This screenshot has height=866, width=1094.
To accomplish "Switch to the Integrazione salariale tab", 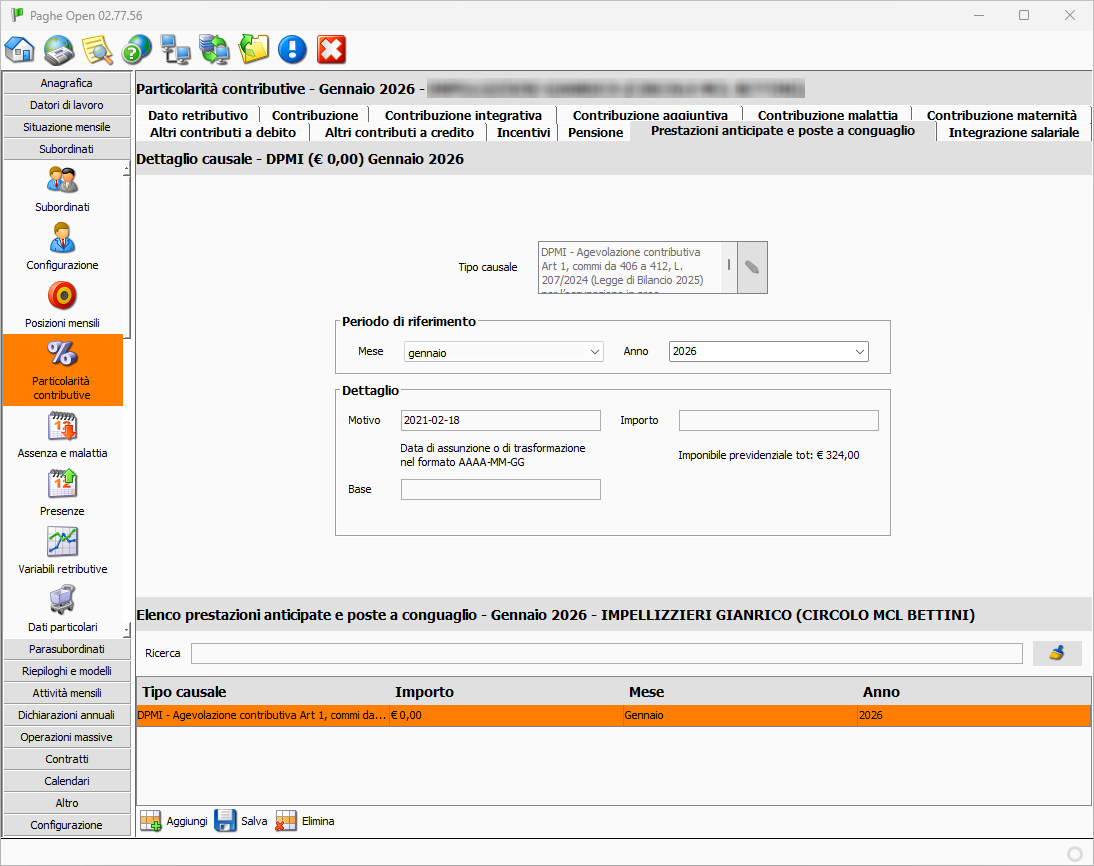I will pyautogui.click(x=1013, y=132).
